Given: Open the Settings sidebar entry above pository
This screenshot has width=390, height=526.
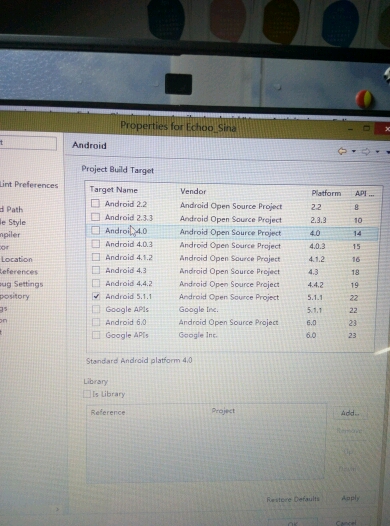Looking at the screenshot, I should (x=21, y=284).
